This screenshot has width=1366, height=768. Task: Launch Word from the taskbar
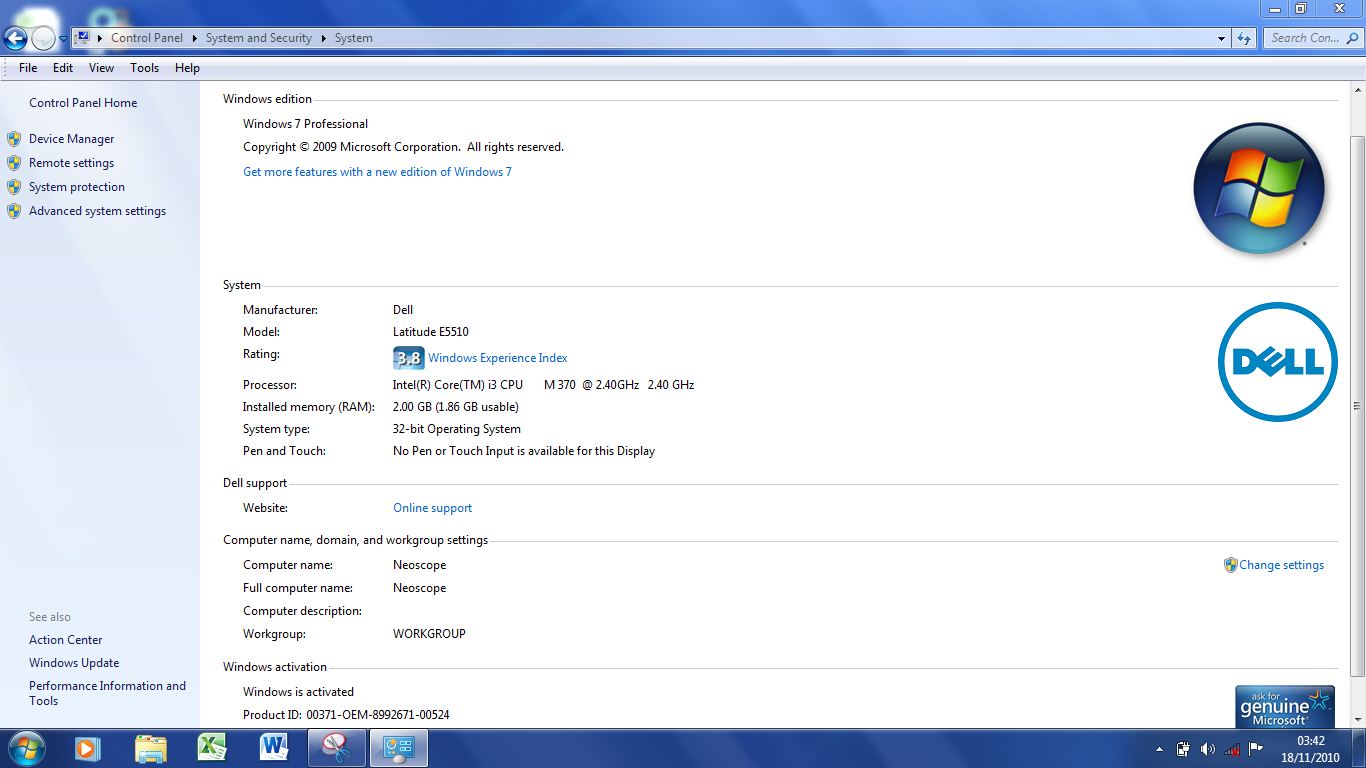coord(274,748)
